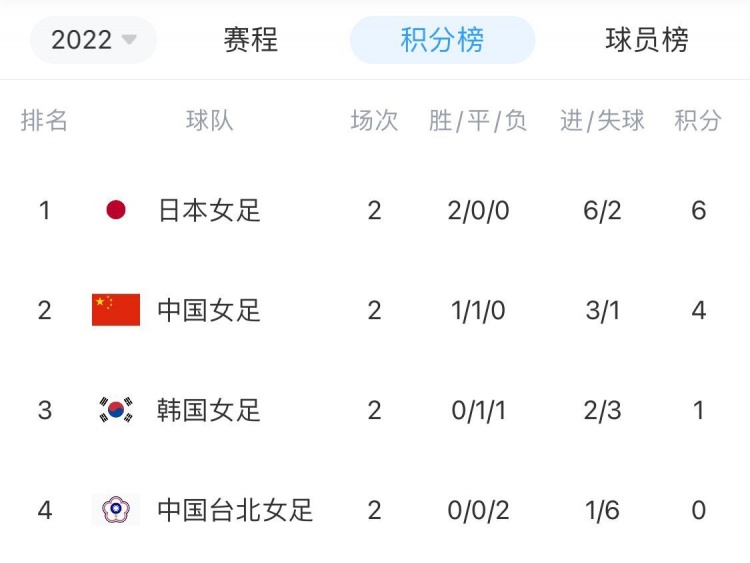Open the 中国女足 team page

click(x=209, y=310)
